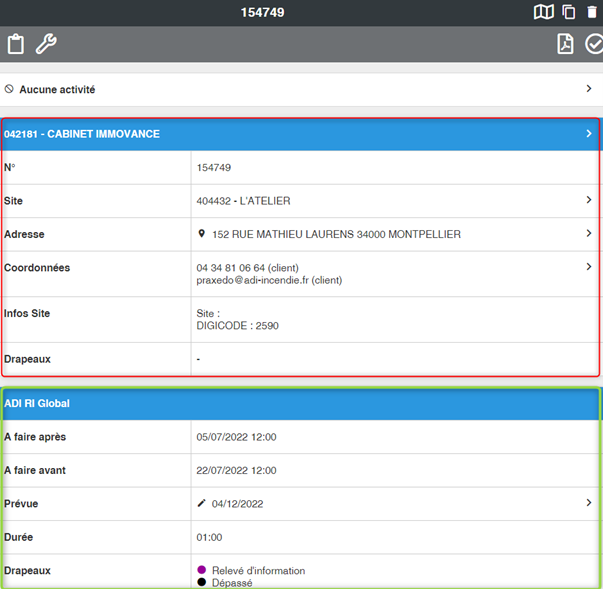
Task: Click the wrench tools icon
Action: point(46,44)
